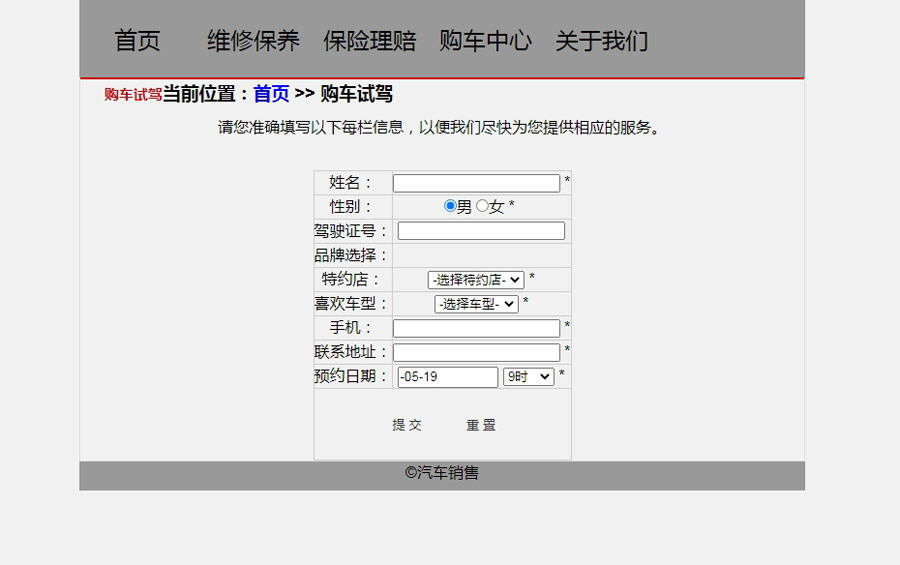Open the 首页 navigation menu item

[137, 41]
